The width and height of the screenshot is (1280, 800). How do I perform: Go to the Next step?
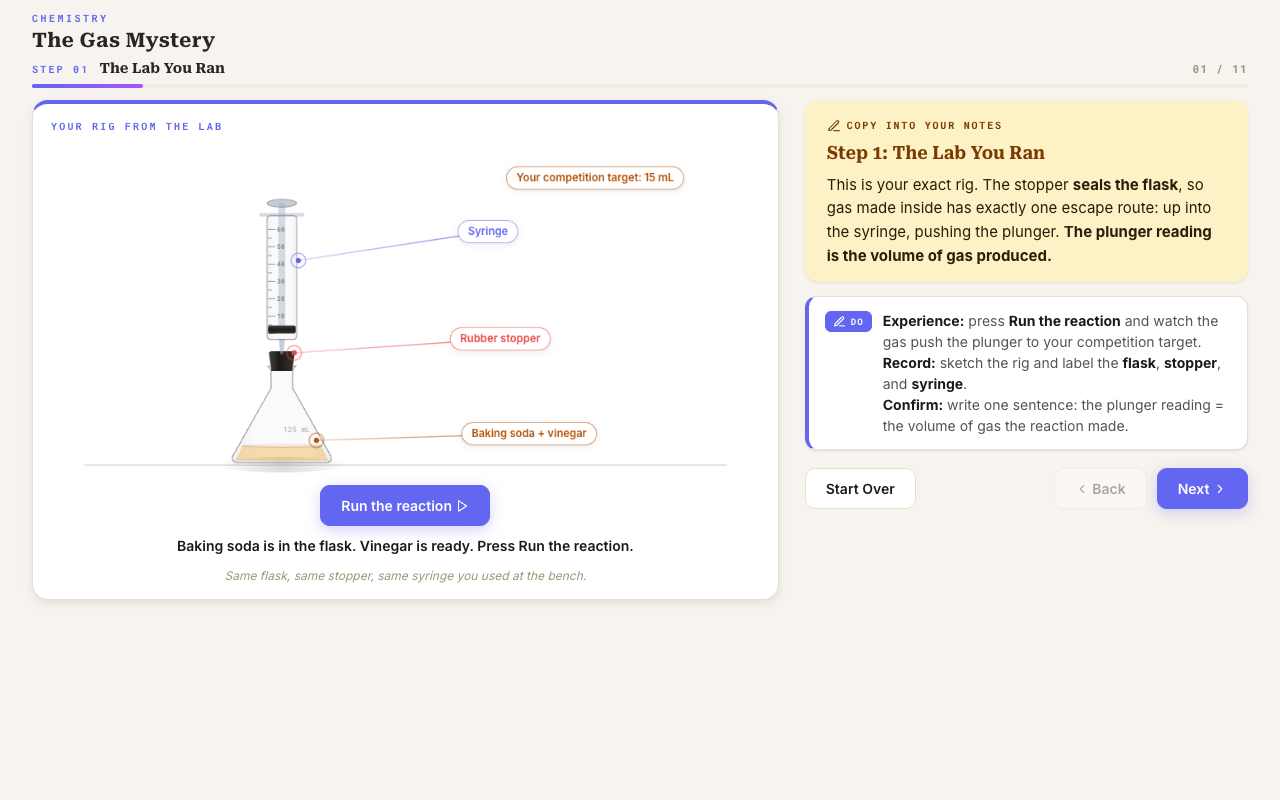point(1202,489)
